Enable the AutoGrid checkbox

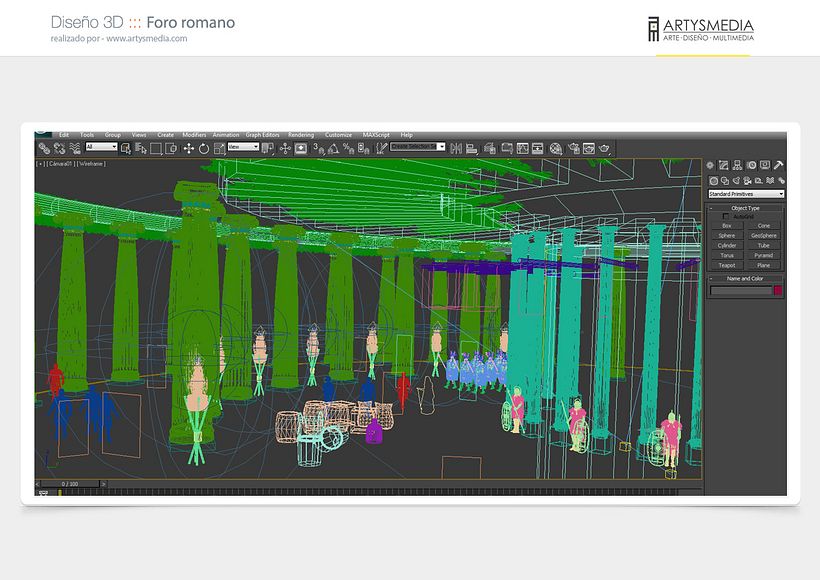click(x=726, y=217)
